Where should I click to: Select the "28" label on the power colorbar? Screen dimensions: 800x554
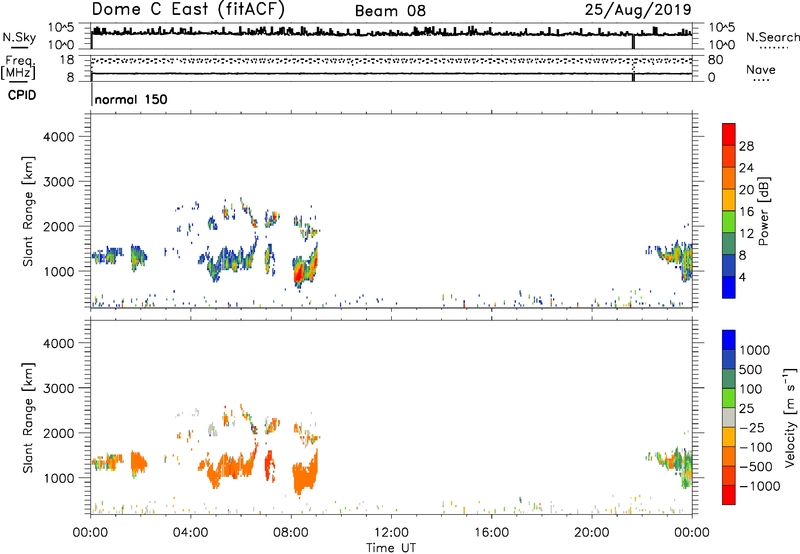coord(746,146)
